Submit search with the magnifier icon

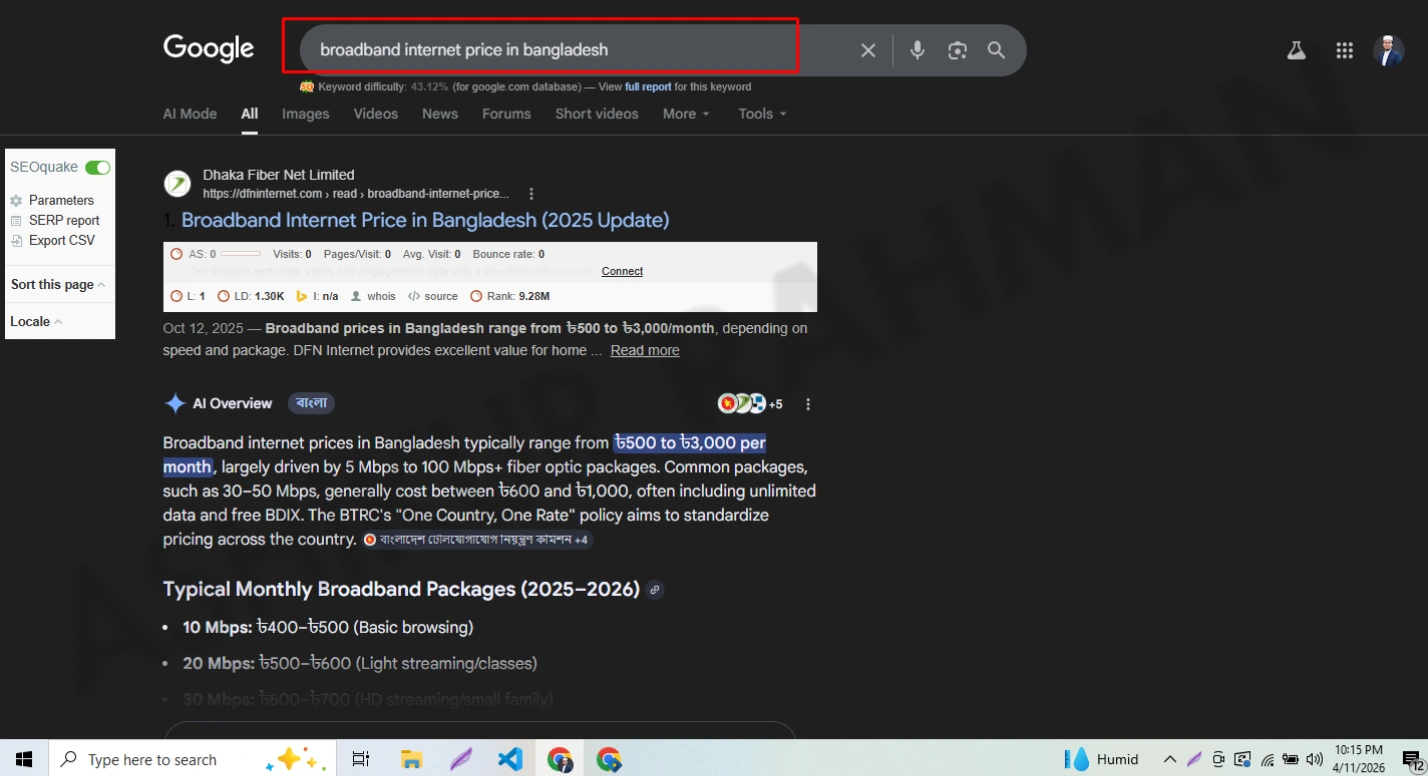click(x=996, y=50)
